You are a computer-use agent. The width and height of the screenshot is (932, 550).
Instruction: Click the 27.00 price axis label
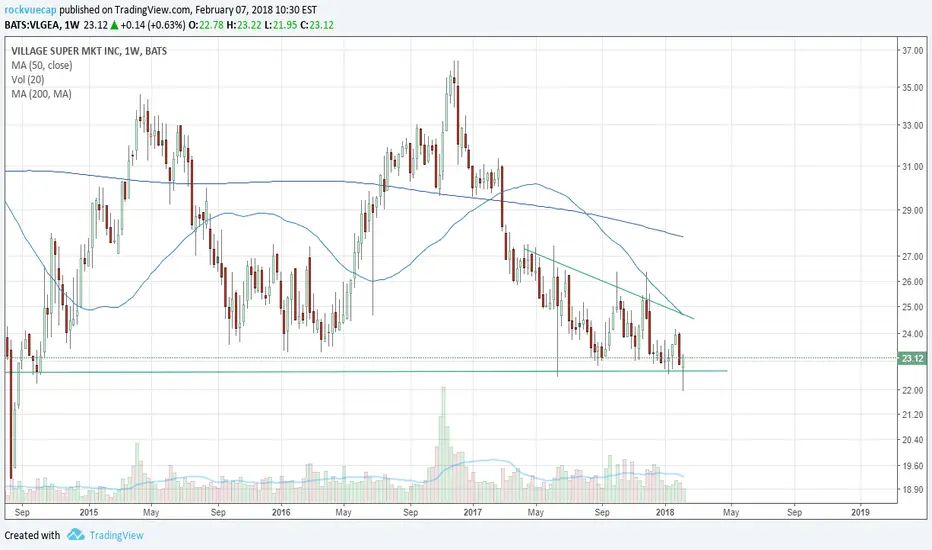coord(913,257)
